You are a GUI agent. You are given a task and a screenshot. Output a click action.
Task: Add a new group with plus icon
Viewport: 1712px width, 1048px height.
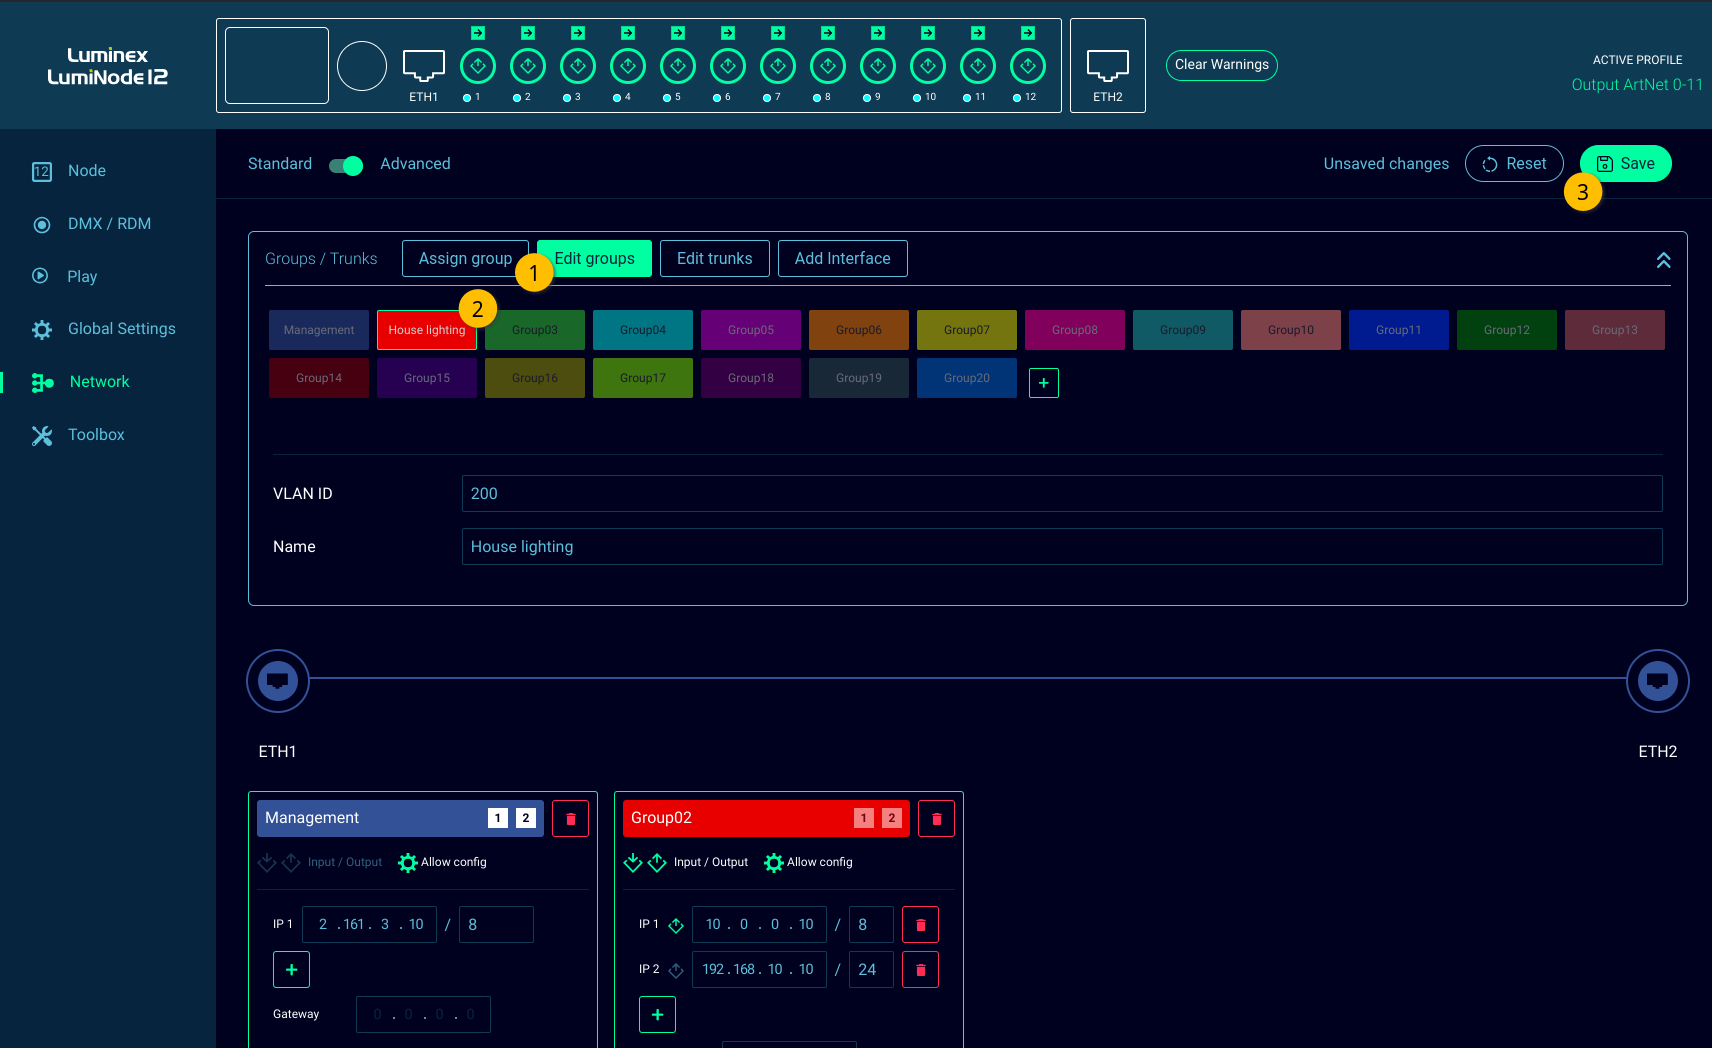(x=1043, y=383)
